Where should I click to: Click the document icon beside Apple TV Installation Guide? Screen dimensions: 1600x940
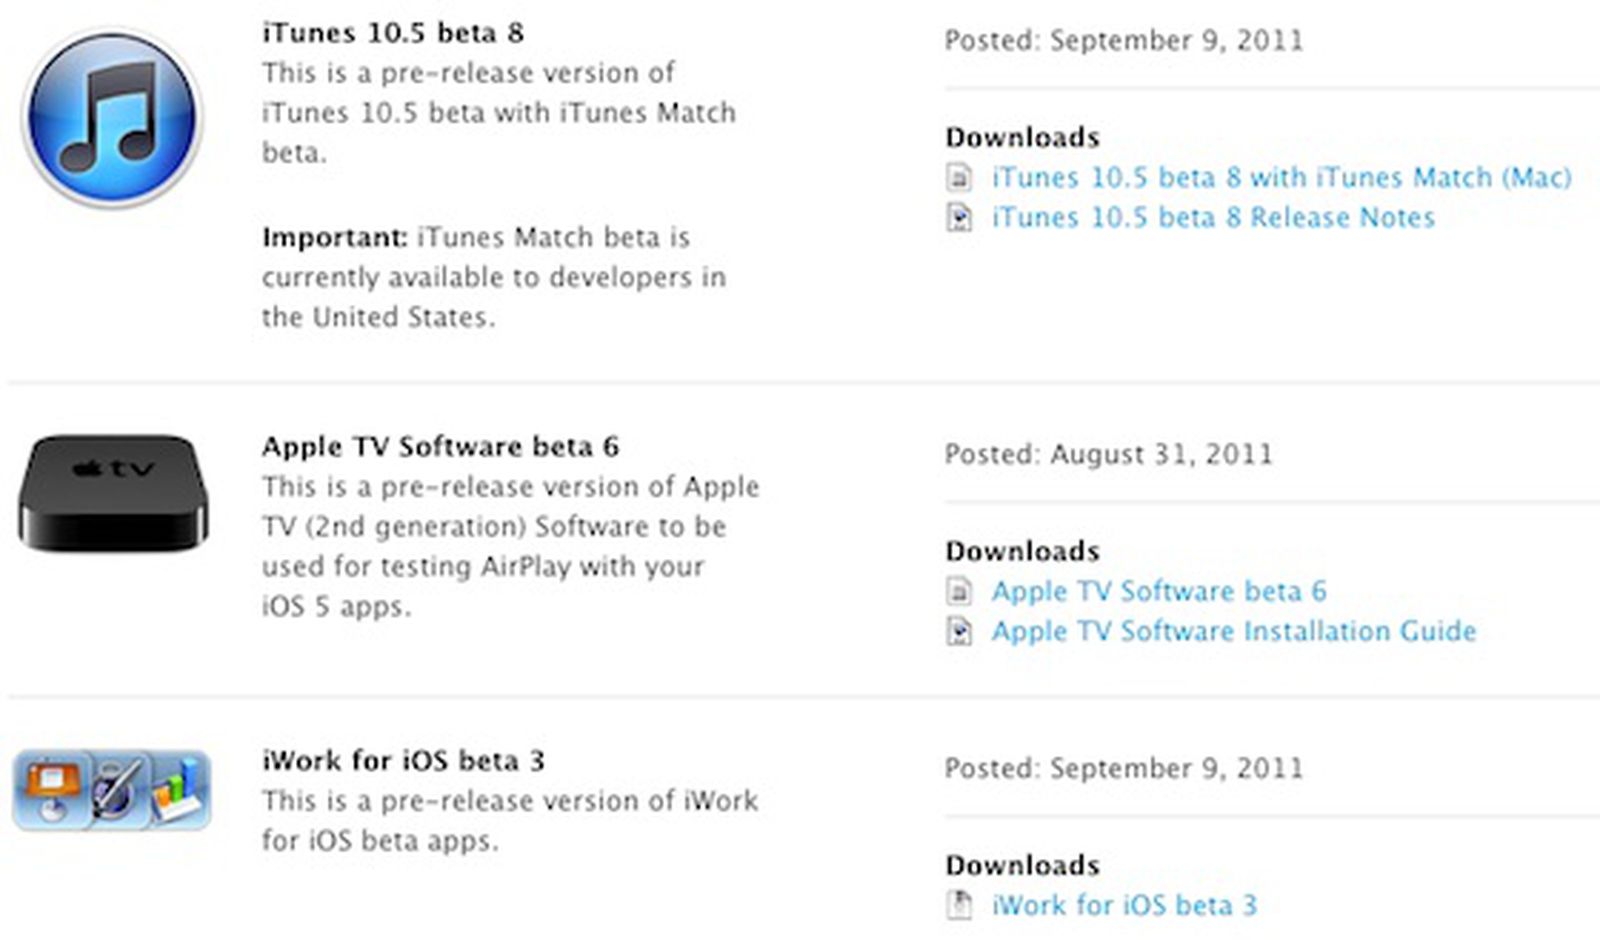(959, 632)
